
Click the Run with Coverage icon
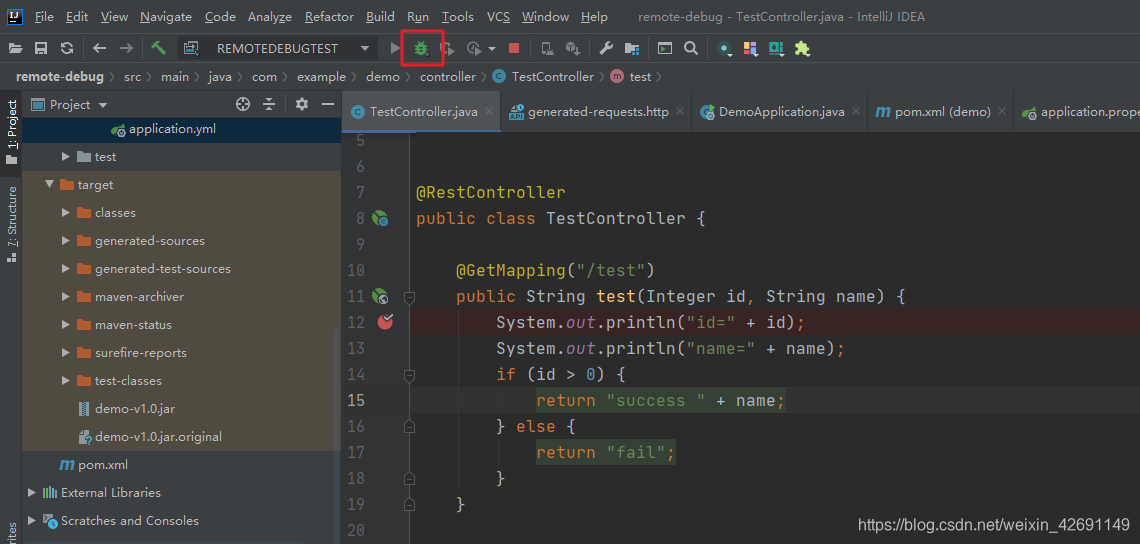coord(448,49)
